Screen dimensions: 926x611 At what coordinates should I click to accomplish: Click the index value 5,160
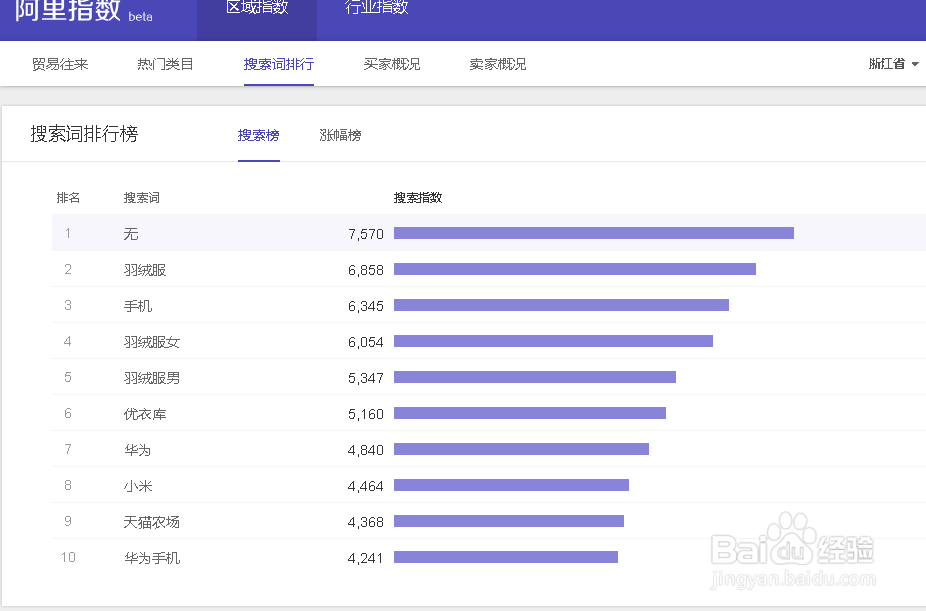click(x=366, y=414)
